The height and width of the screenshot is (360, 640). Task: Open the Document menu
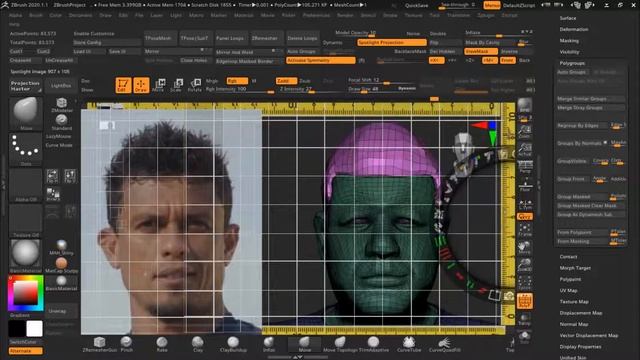click(x=80, y=15)
